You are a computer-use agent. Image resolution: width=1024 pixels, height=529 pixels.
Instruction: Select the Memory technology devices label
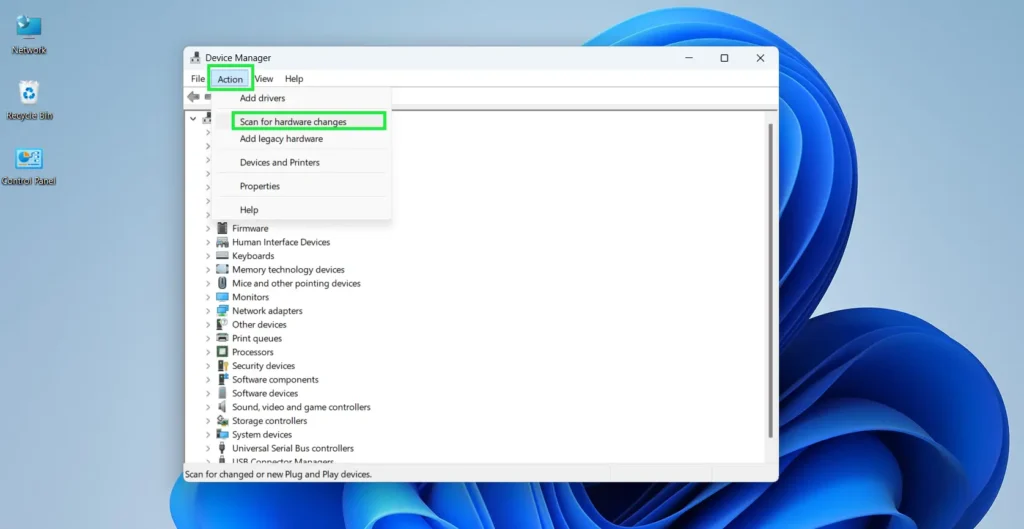pyautogui.click(x=288, y=269)
